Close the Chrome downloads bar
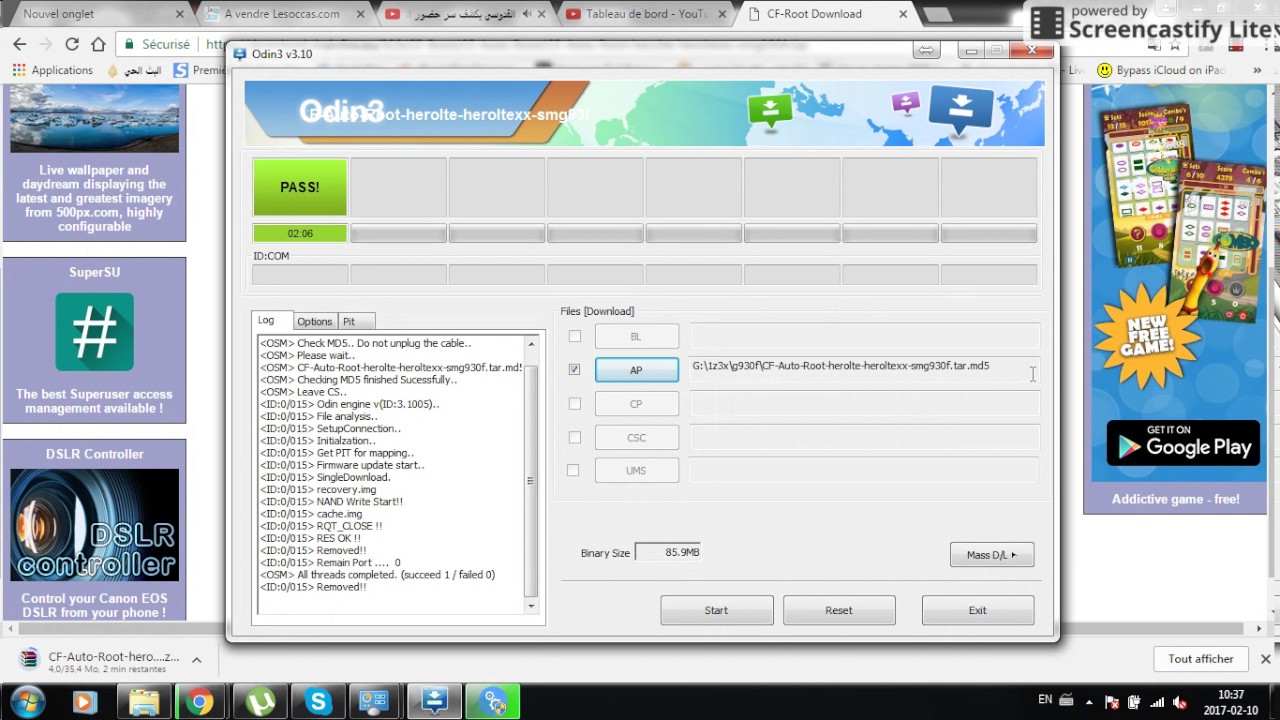 [1265, 659]
